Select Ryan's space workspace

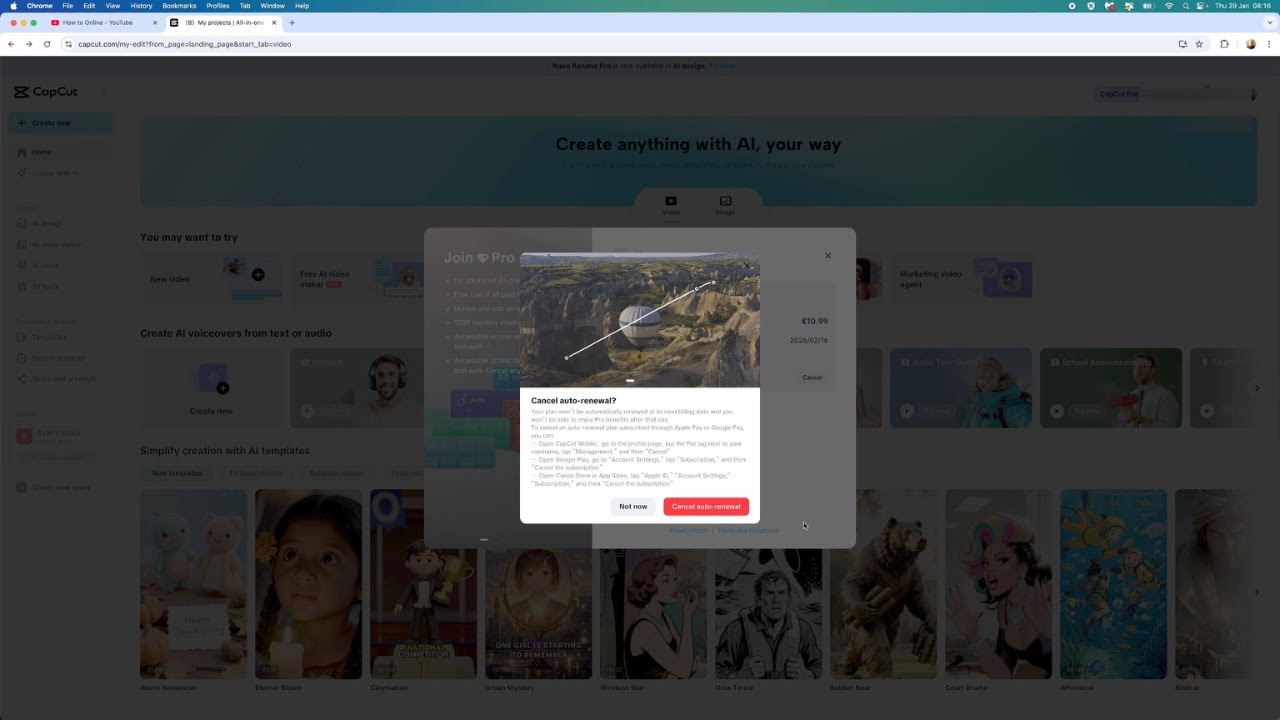pyautogui.click(x=60, y=436)
